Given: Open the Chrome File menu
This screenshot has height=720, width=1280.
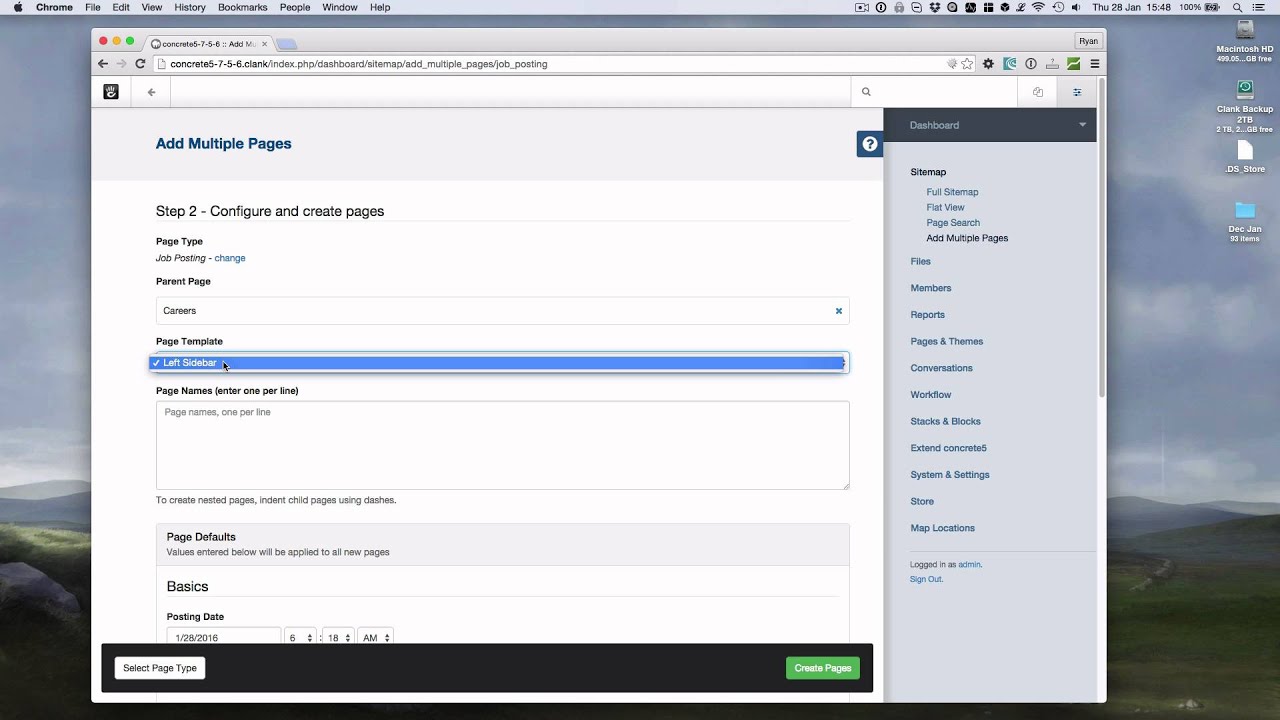Looking at the screenshot, I should click(x=93, y=7).
